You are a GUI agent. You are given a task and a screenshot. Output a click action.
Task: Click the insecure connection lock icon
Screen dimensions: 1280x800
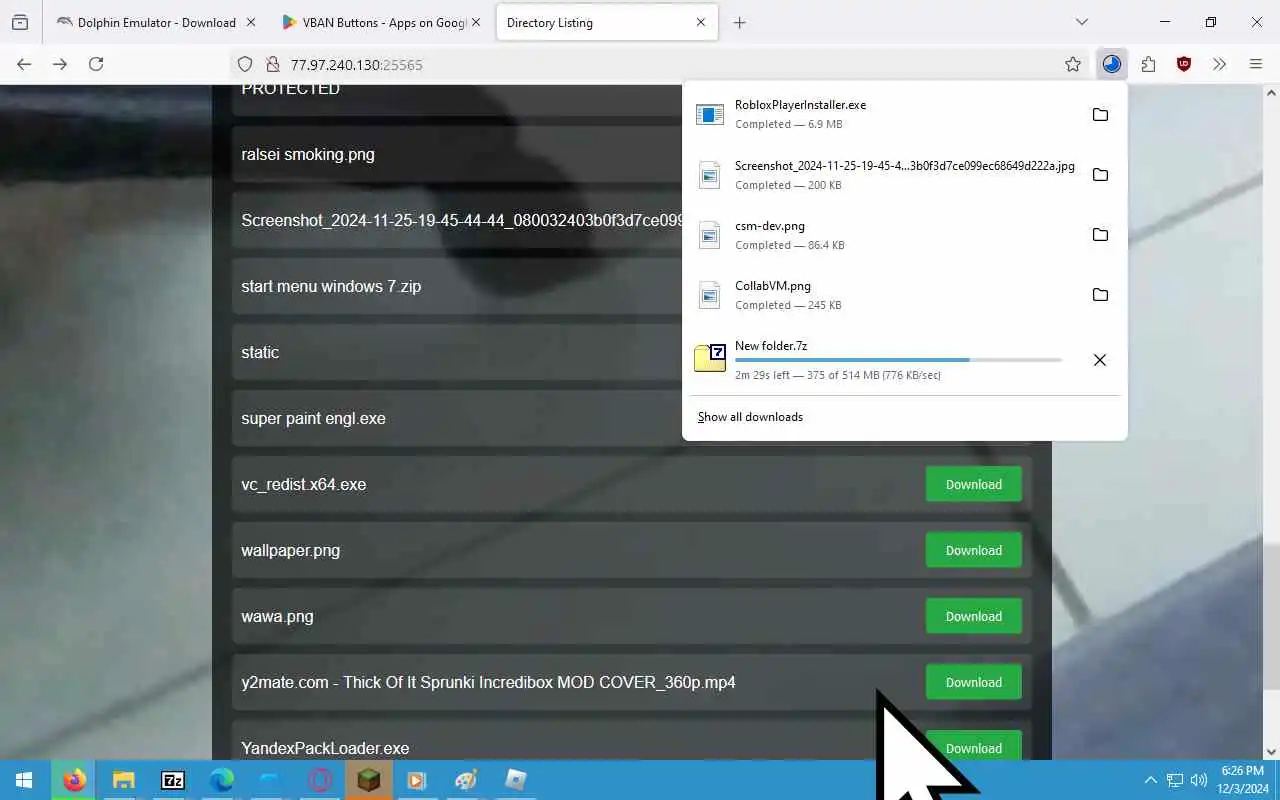(271, 64)
